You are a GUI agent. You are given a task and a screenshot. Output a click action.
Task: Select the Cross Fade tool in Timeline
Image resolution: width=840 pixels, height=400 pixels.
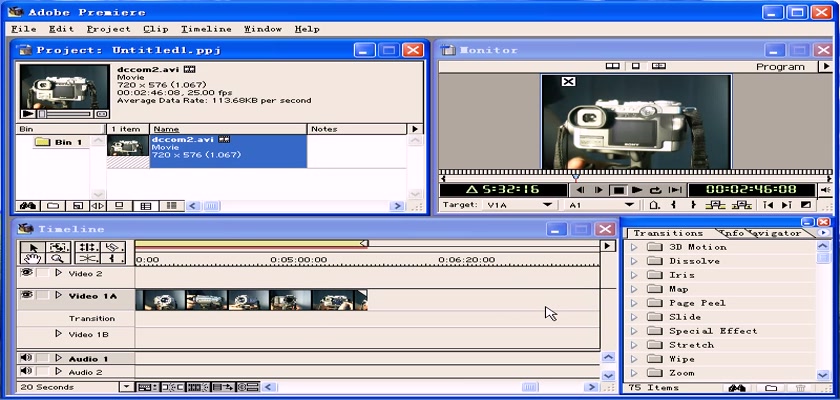(87, 259)
